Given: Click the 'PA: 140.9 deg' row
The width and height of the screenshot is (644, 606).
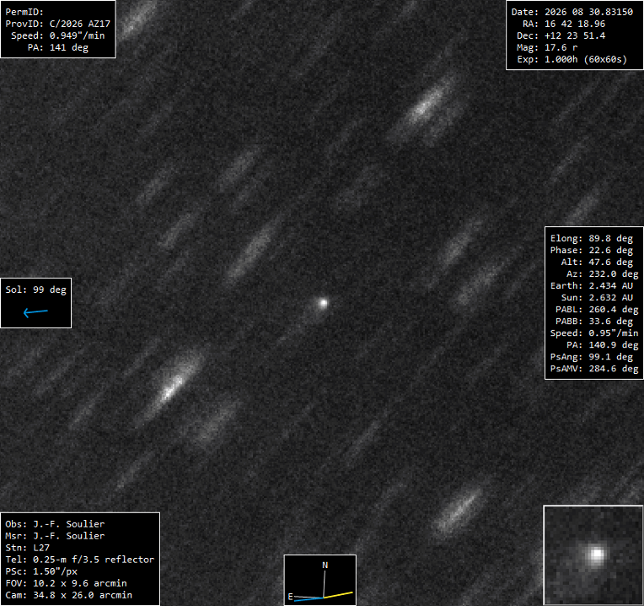Looking at the screenshot, I should click(x=602, y=345).
